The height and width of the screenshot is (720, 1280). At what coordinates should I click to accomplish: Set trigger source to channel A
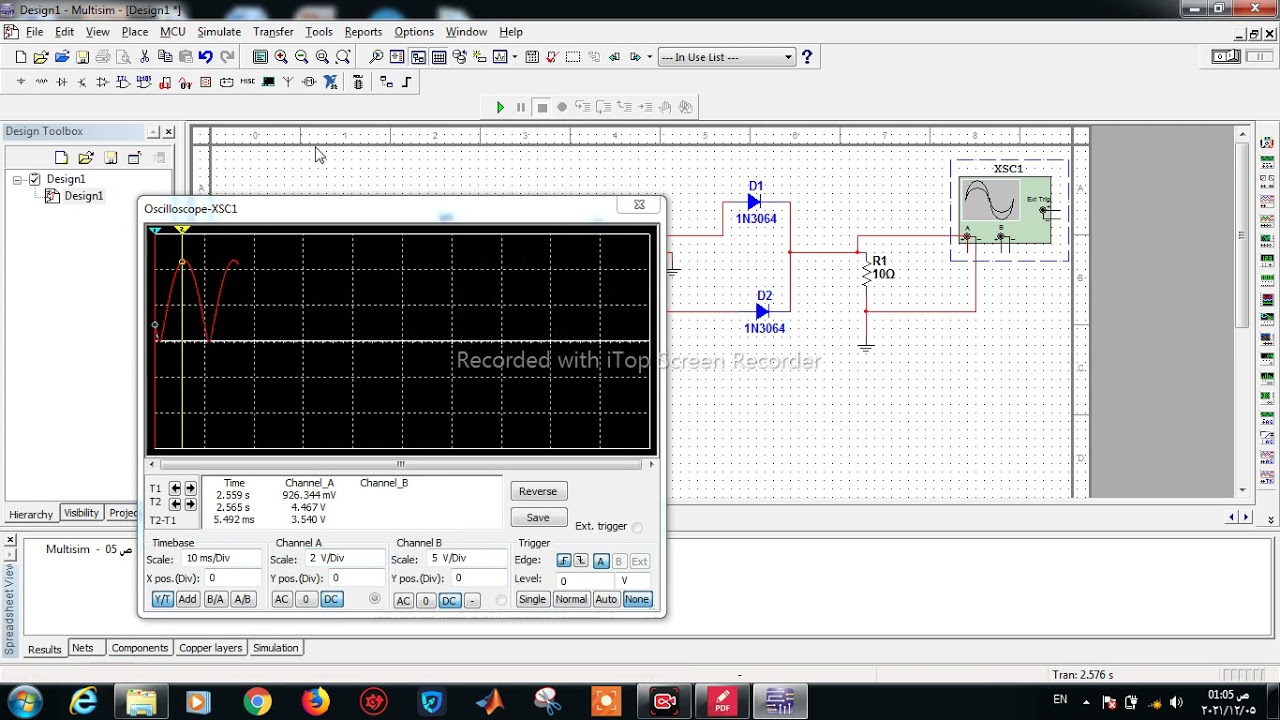click(x=601, y=561)
